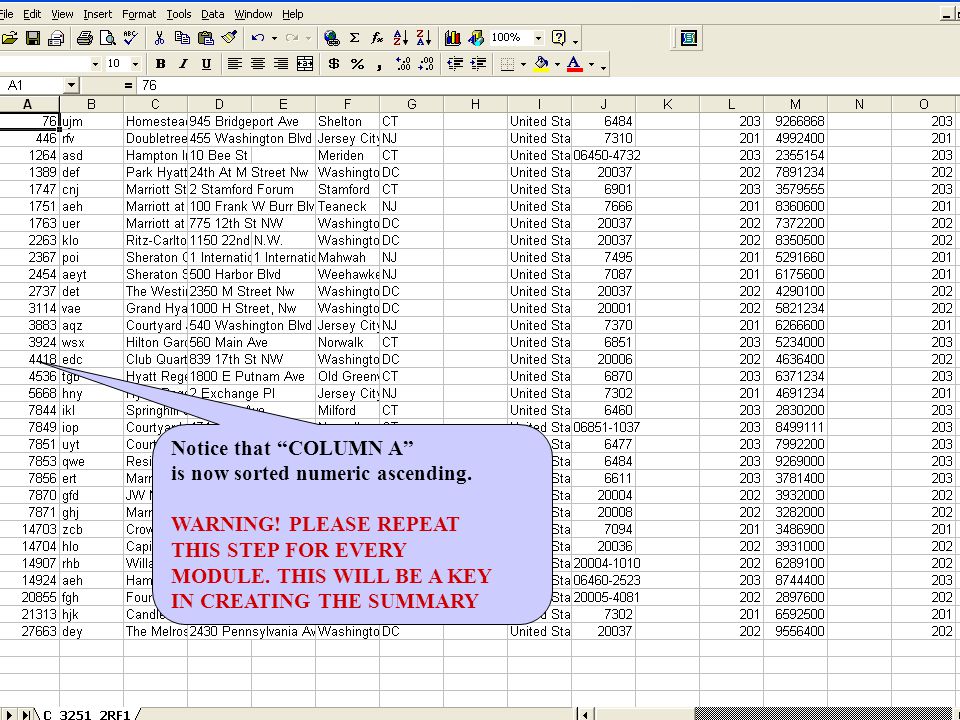Open More Buttons on the Standard toolbar

[x=576, y=42]
